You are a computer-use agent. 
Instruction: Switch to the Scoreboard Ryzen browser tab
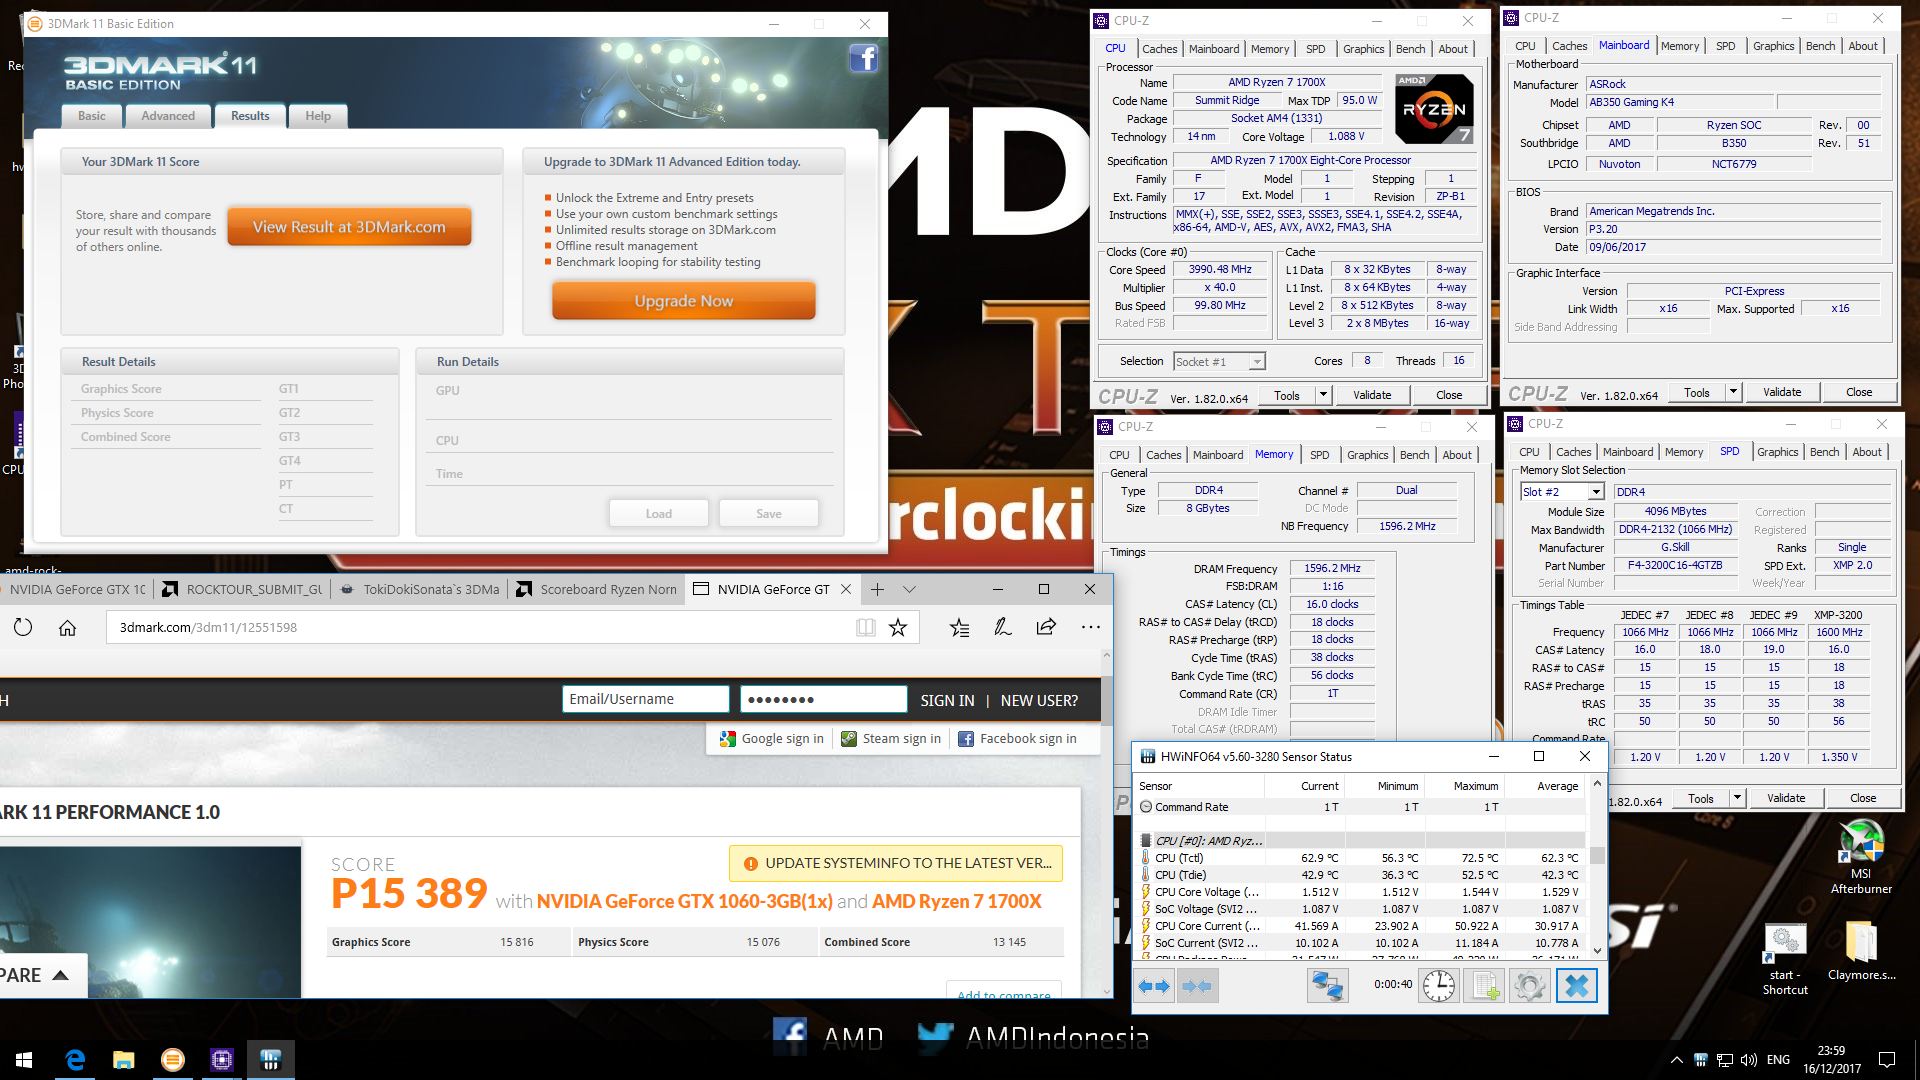(597, 589)
